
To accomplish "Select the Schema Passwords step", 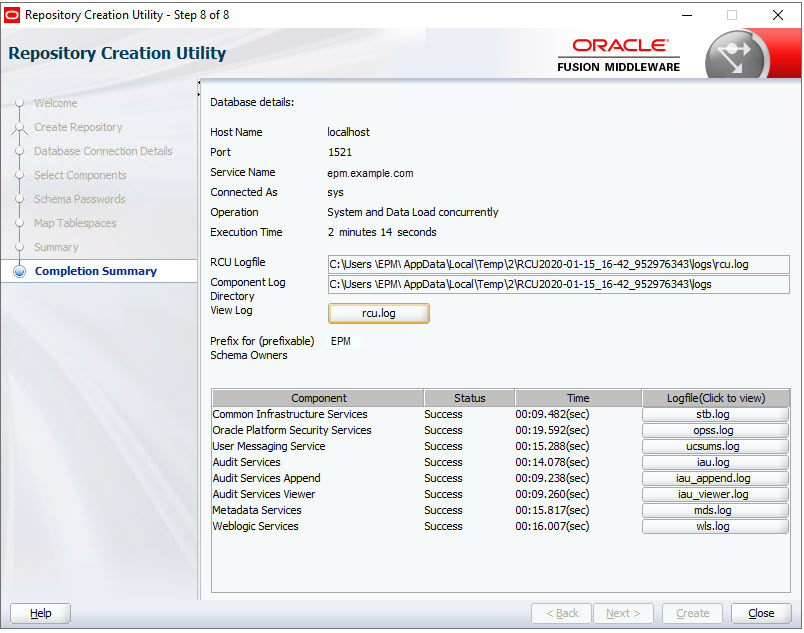I will coord(79,199).
